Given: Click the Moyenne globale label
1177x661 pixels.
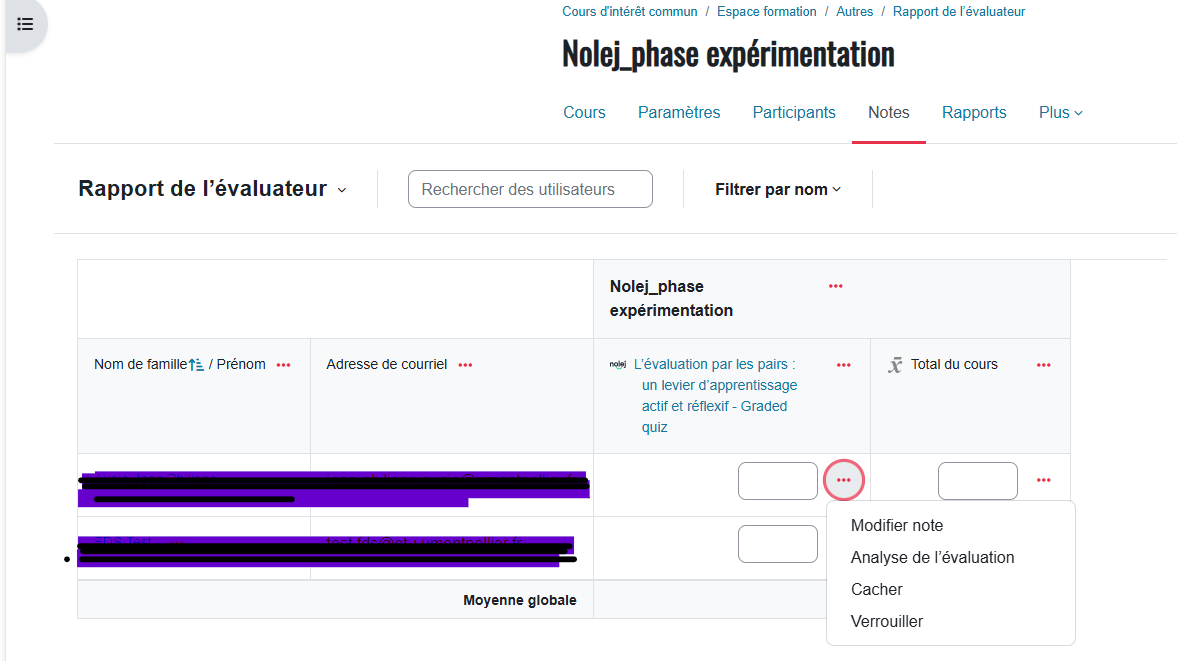Looking at the screenshot, I should pyautogui.click(x=519, y=600).
